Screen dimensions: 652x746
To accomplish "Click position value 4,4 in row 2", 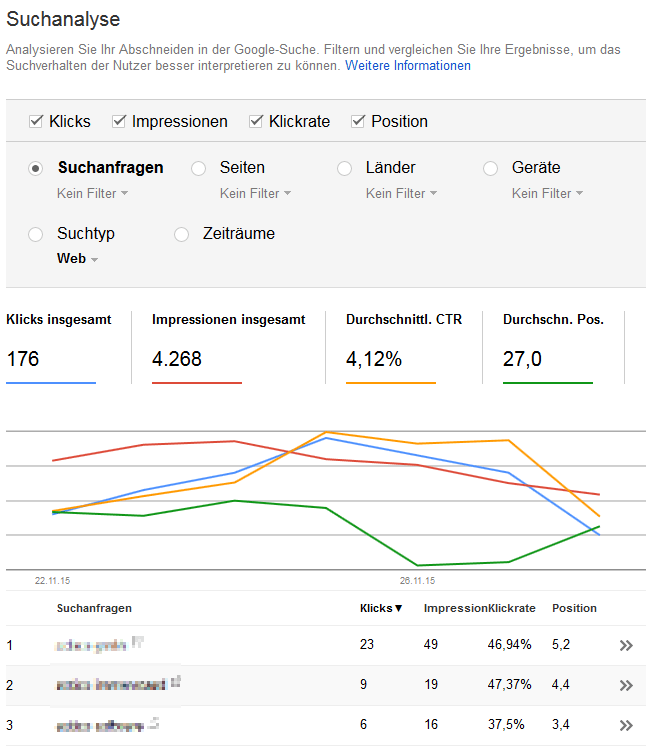I will click(x=561, y=685).
